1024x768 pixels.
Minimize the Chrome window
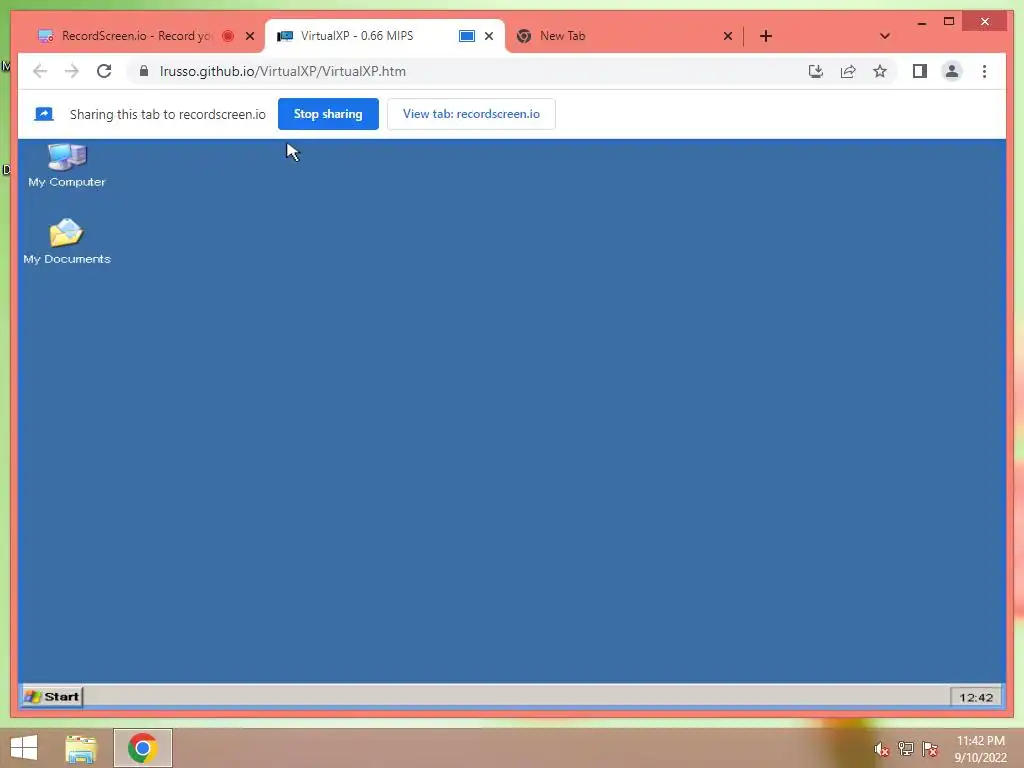[921, 22]
